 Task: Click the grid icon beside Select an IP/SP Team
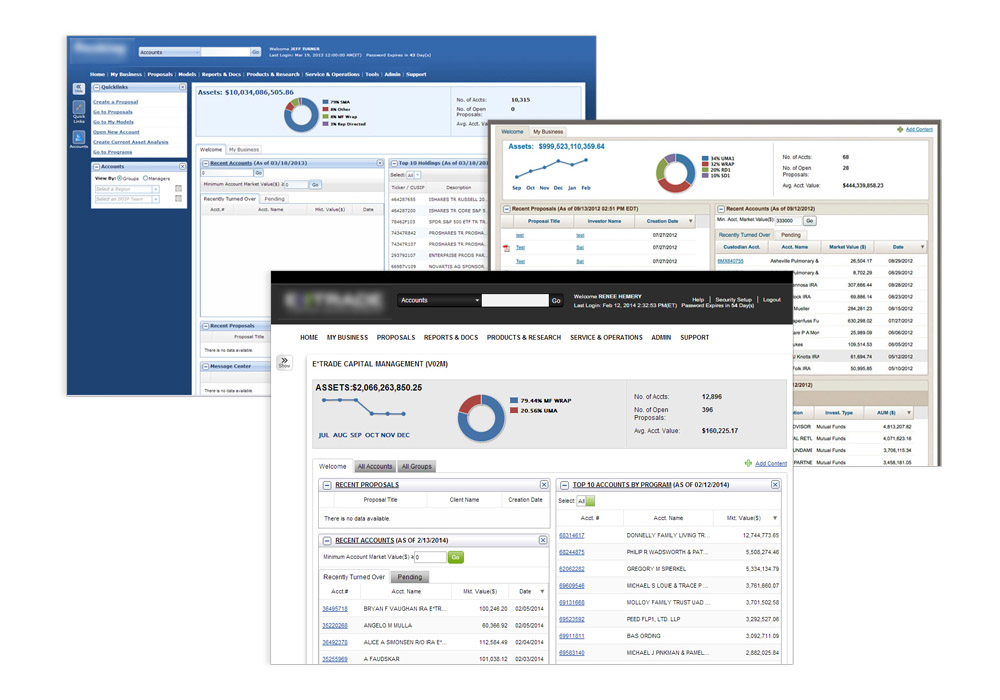[179, 199]
